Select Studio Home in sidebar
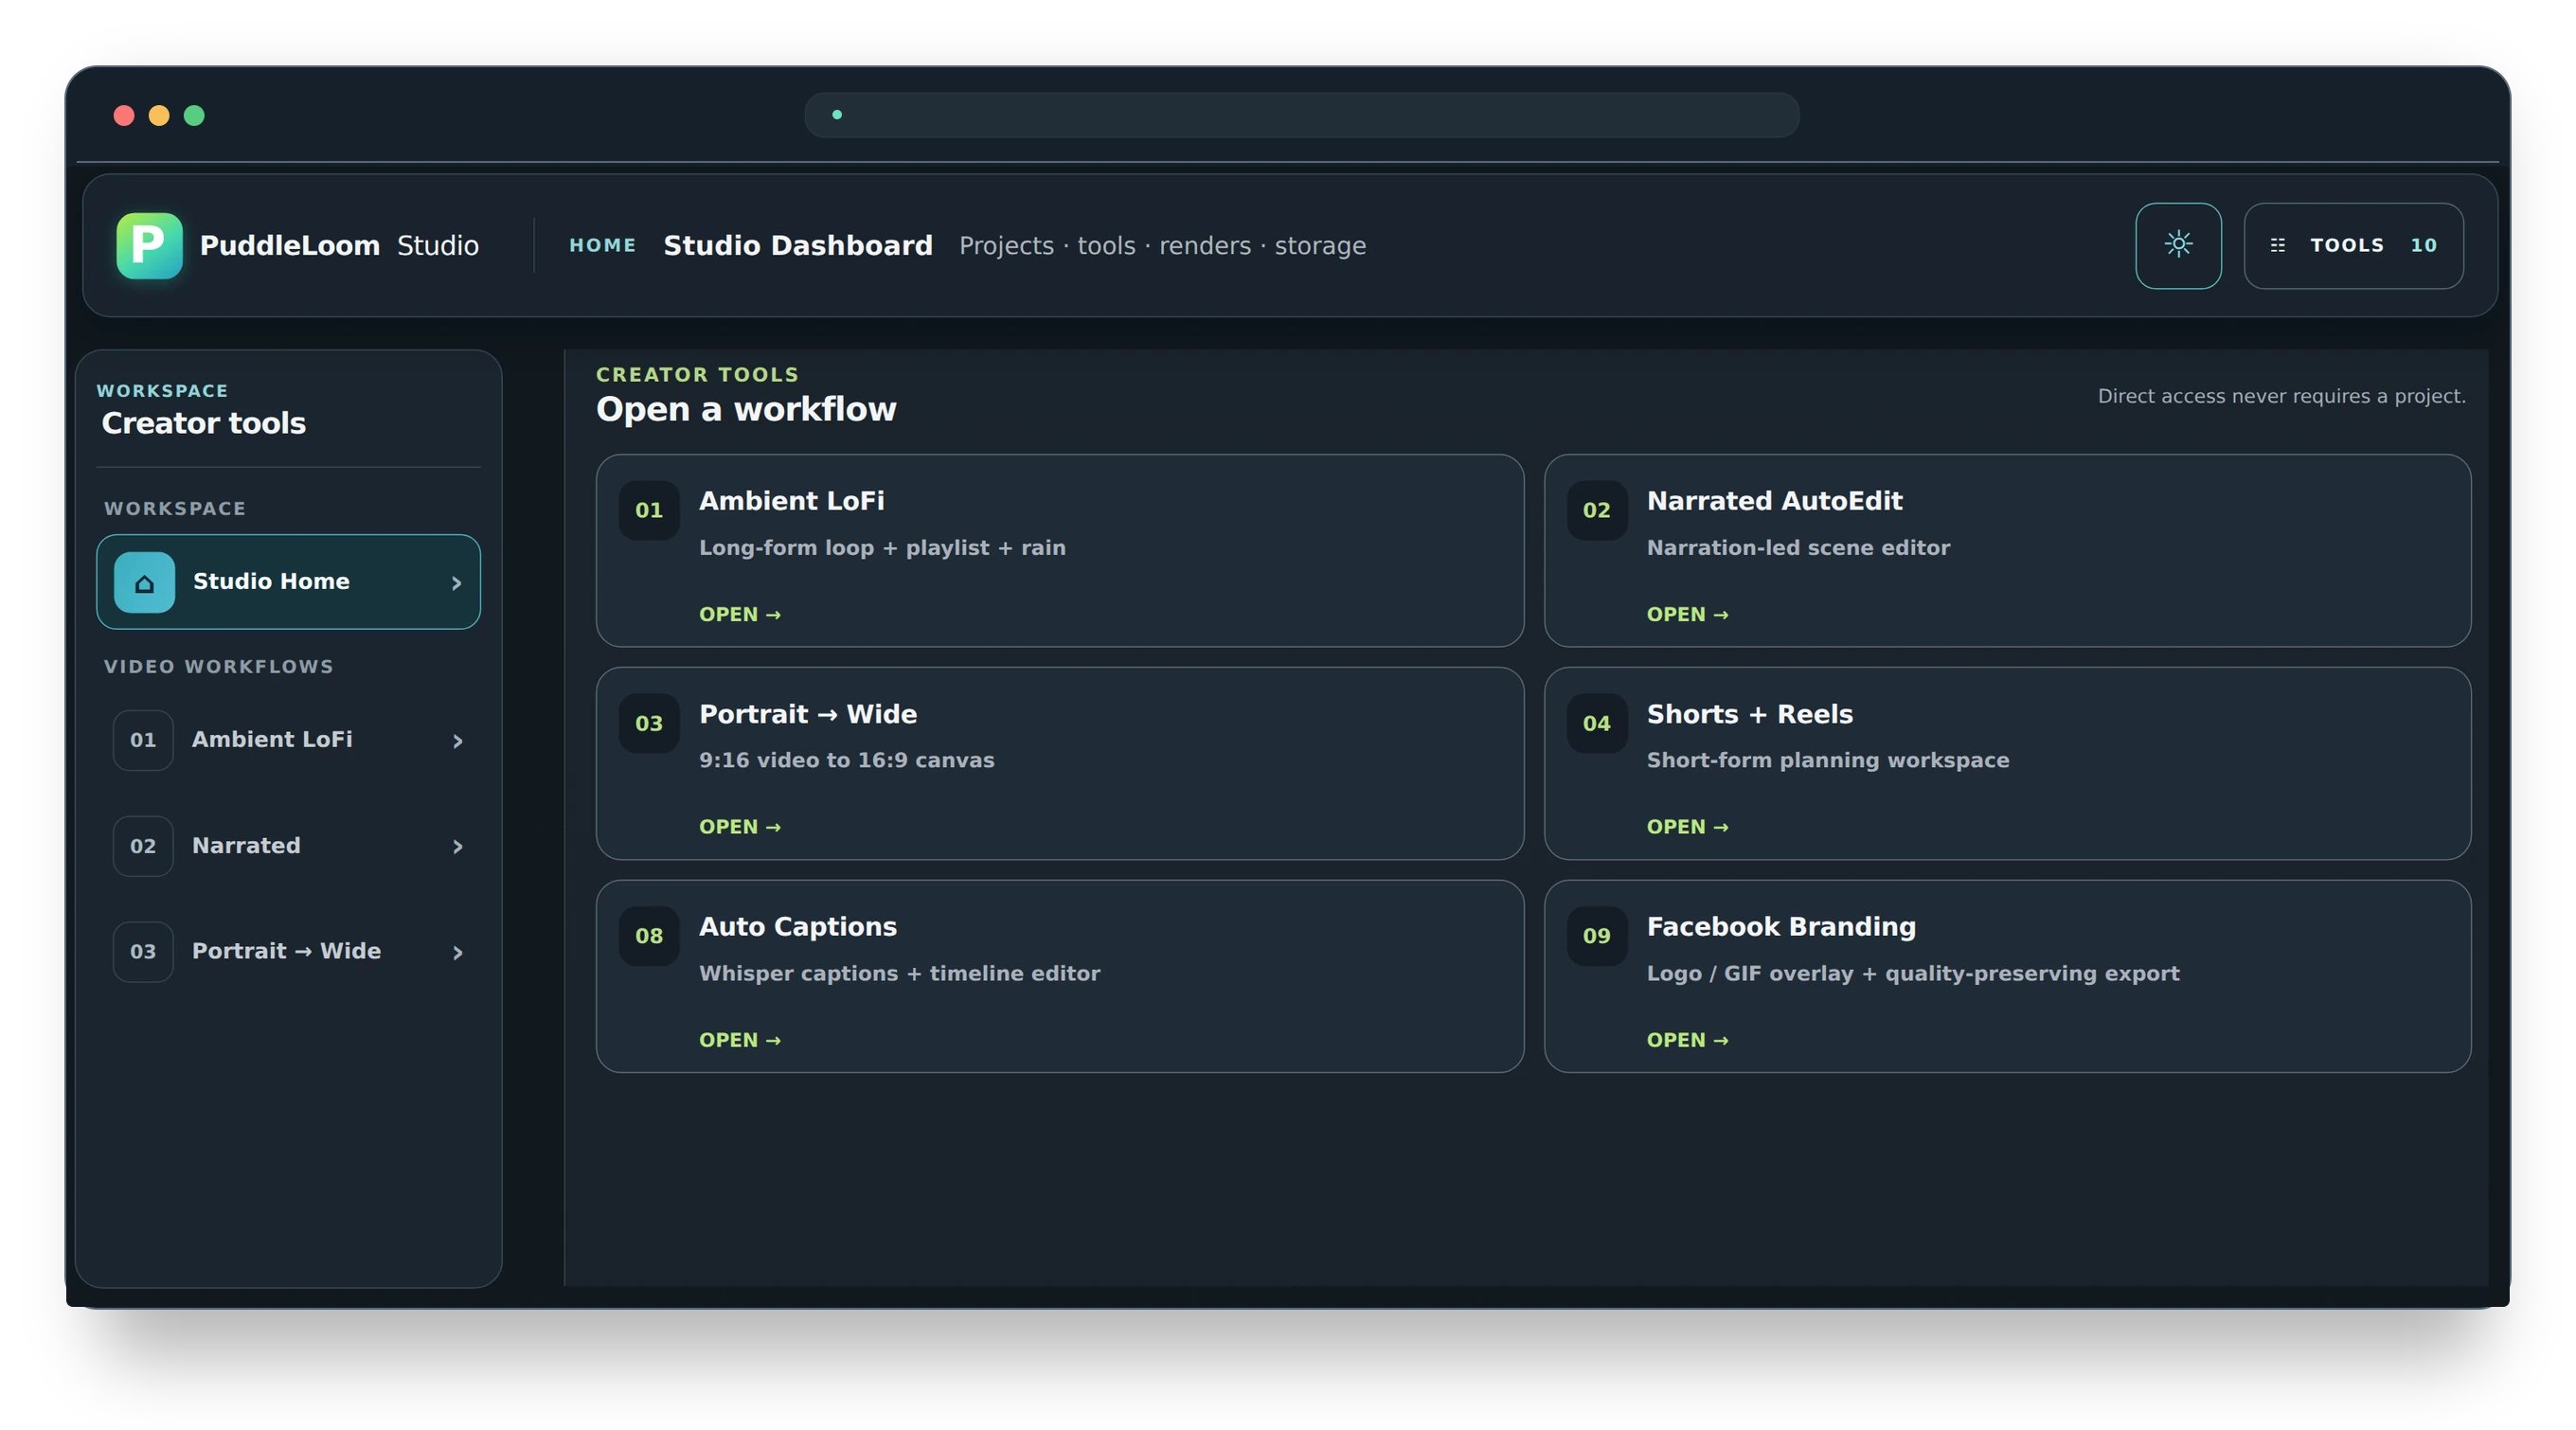This screenshot has height=1430, width=2576. coord(288,582)
